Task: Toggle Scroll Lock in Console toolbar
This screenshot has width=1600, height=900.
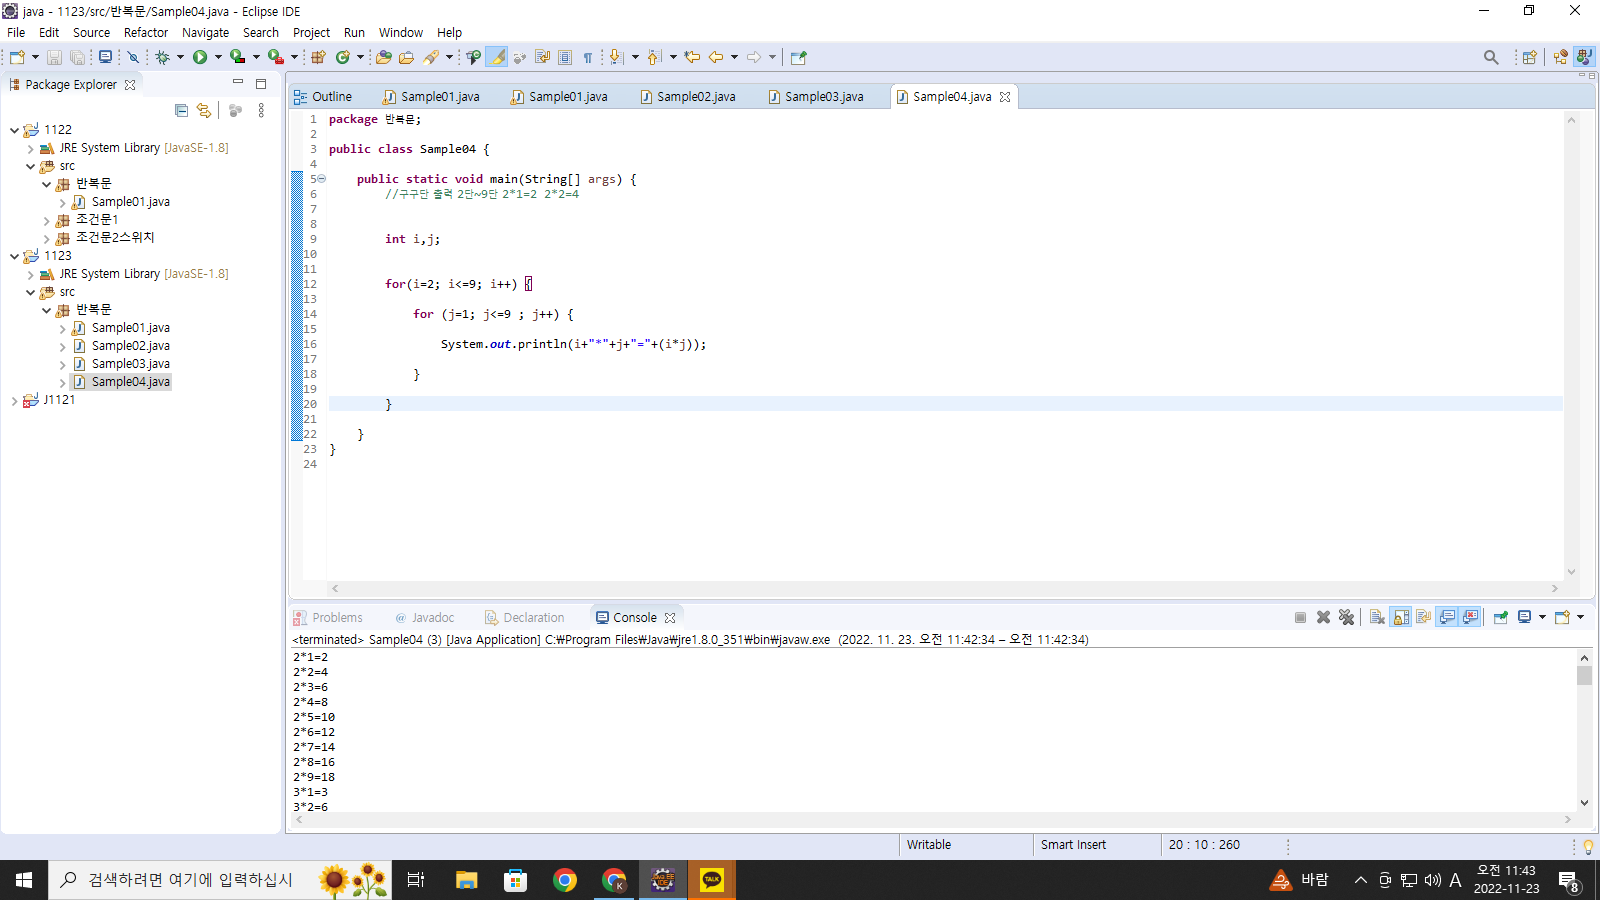Action: [x=1401, y=617]
